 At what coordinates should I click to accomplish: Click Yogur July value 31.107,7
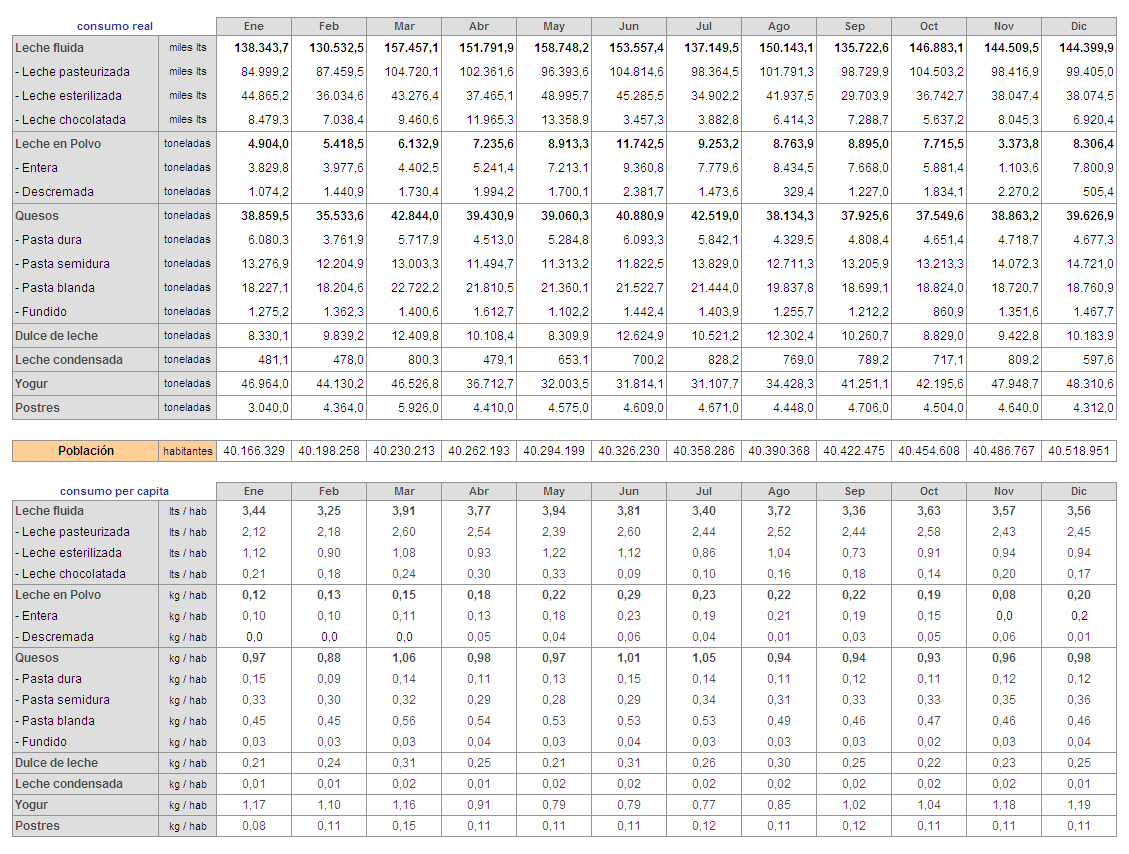[x=715, y=384]
